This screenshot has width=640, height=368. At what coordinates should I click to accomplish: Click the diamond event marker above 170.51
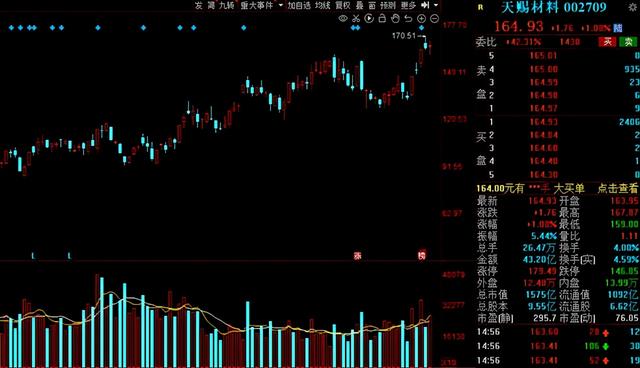click(x=422, y=28)
